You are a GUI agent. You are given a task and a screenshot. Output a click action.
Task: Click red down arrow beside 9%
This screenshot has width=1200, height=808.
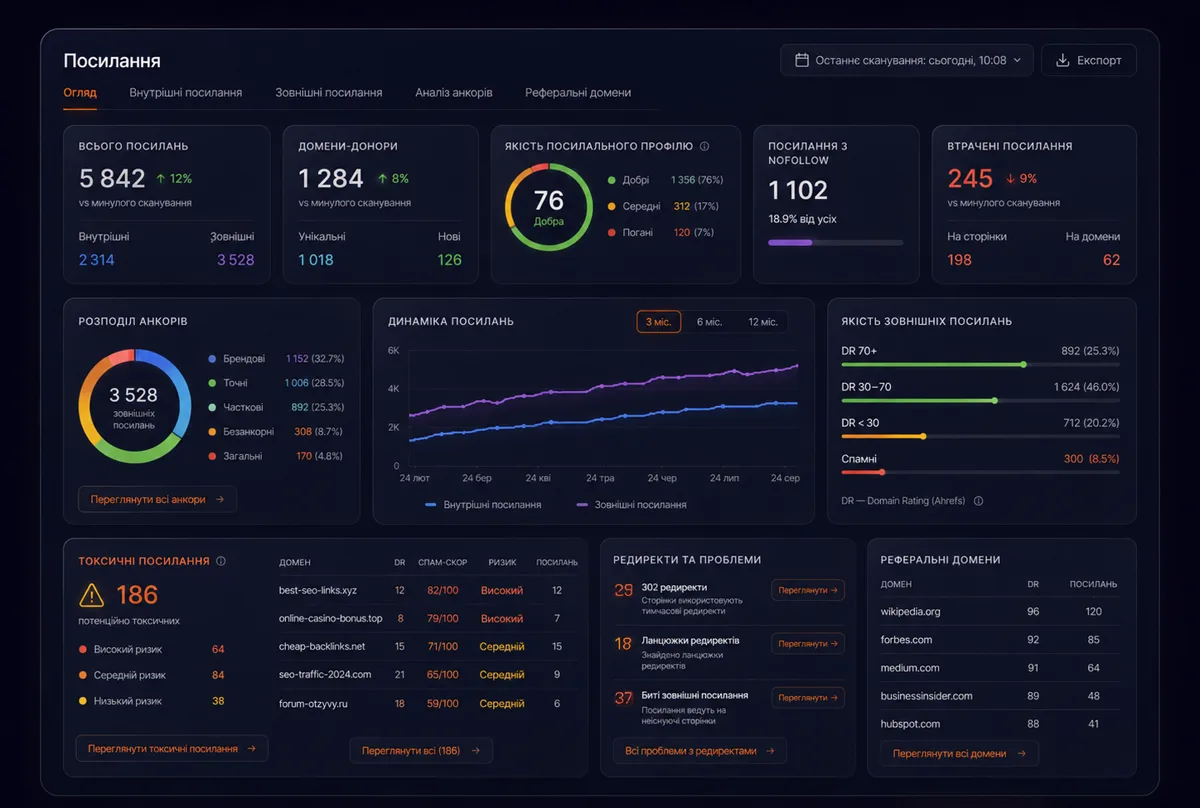pyautogui.click(x=1010, y=179)
